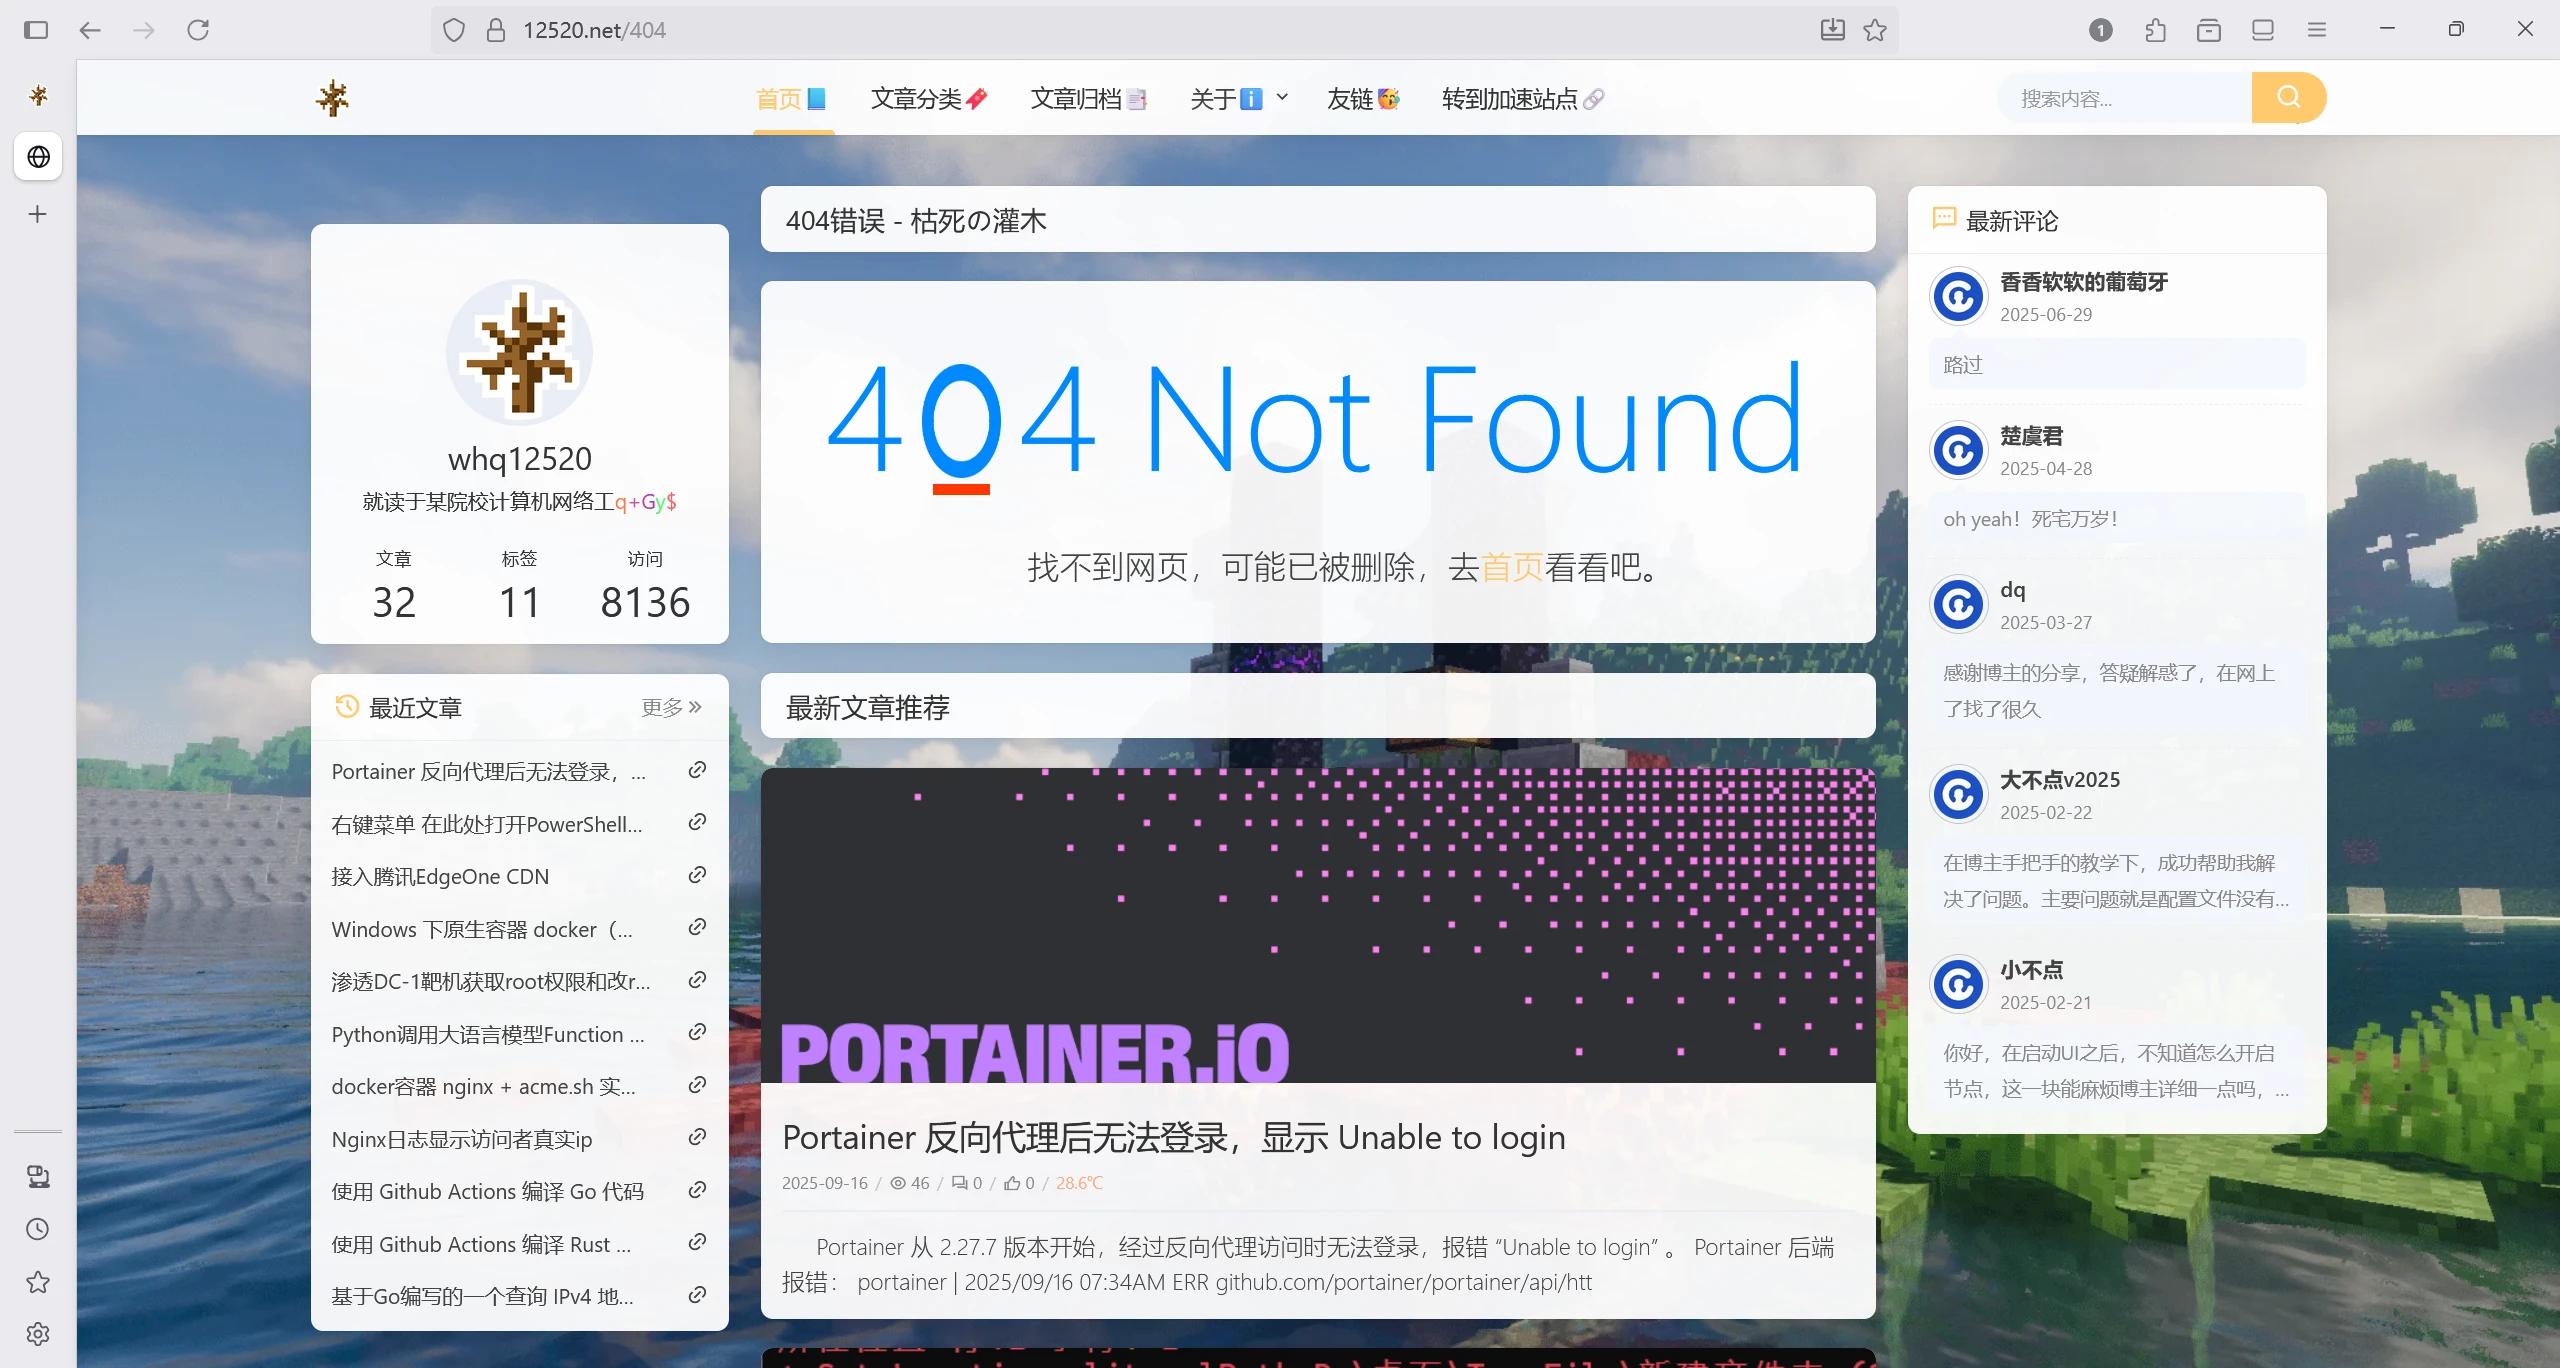Add new sidebar panel with plus icon
Viewport: 2560px width, 1368px height.
[x=38, y=214]
